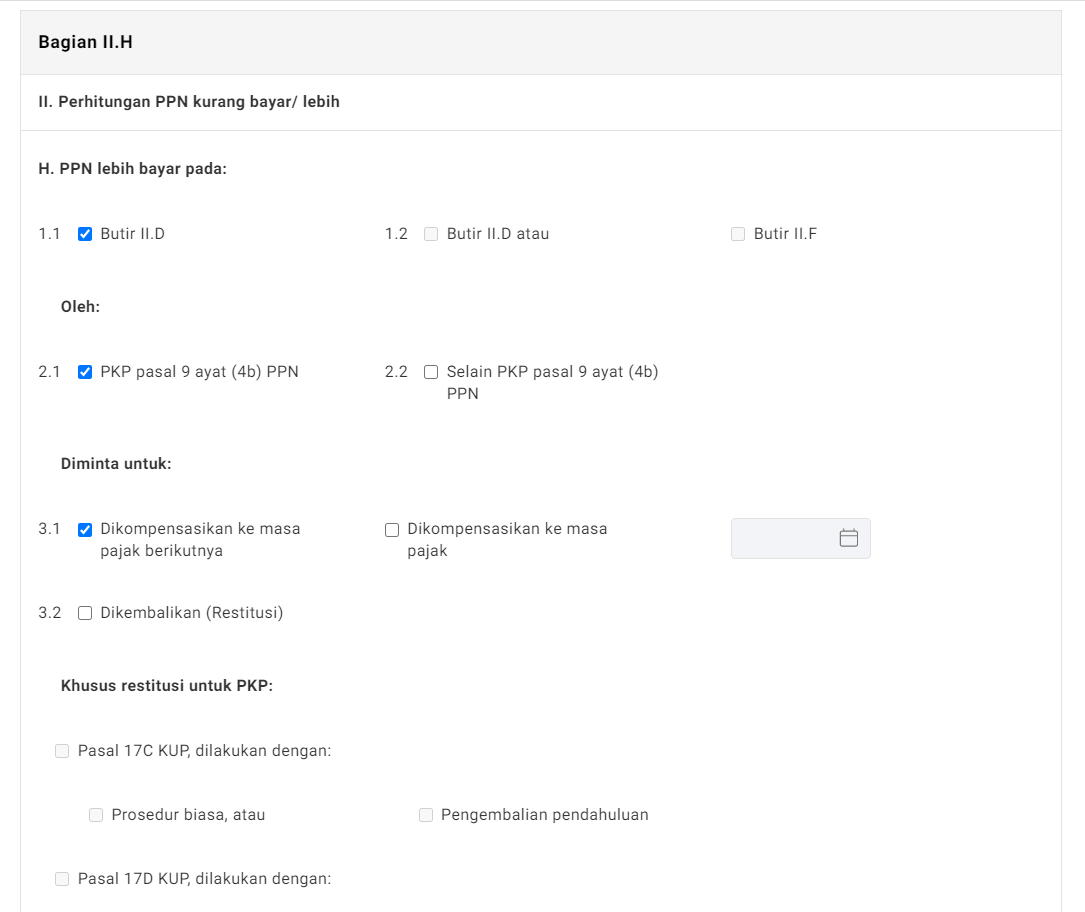1085x912 pixels.
Task: Click the 'Diminta untuk:' section label
Action: [116, 464]
